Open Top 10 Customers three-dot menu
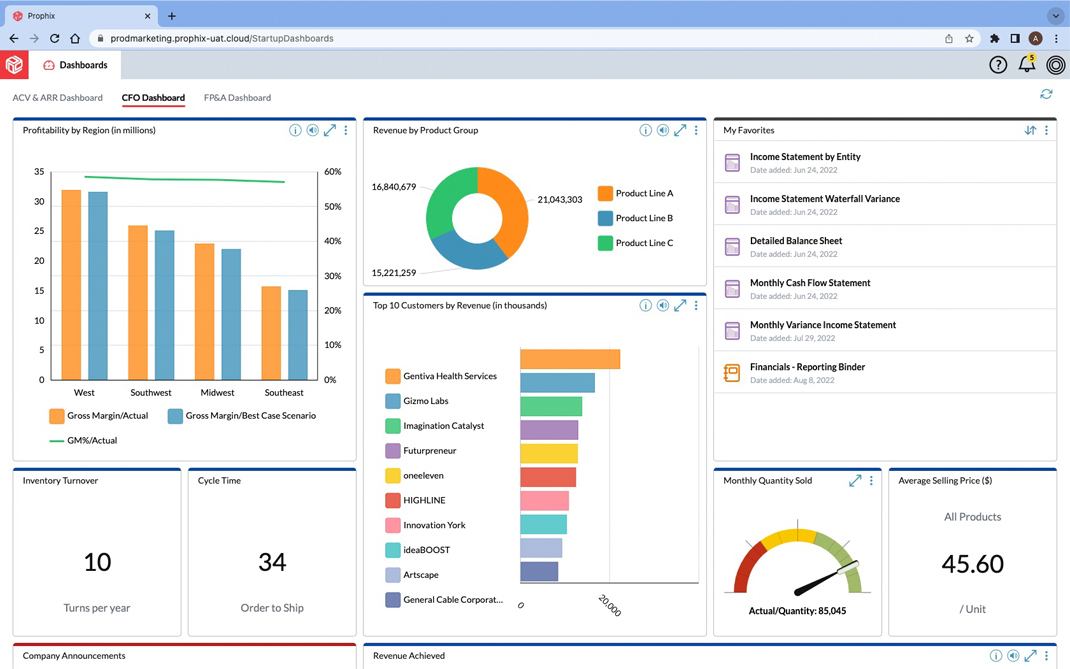Viewport: 1070px width, 669px height. click(x=696, y=305)
